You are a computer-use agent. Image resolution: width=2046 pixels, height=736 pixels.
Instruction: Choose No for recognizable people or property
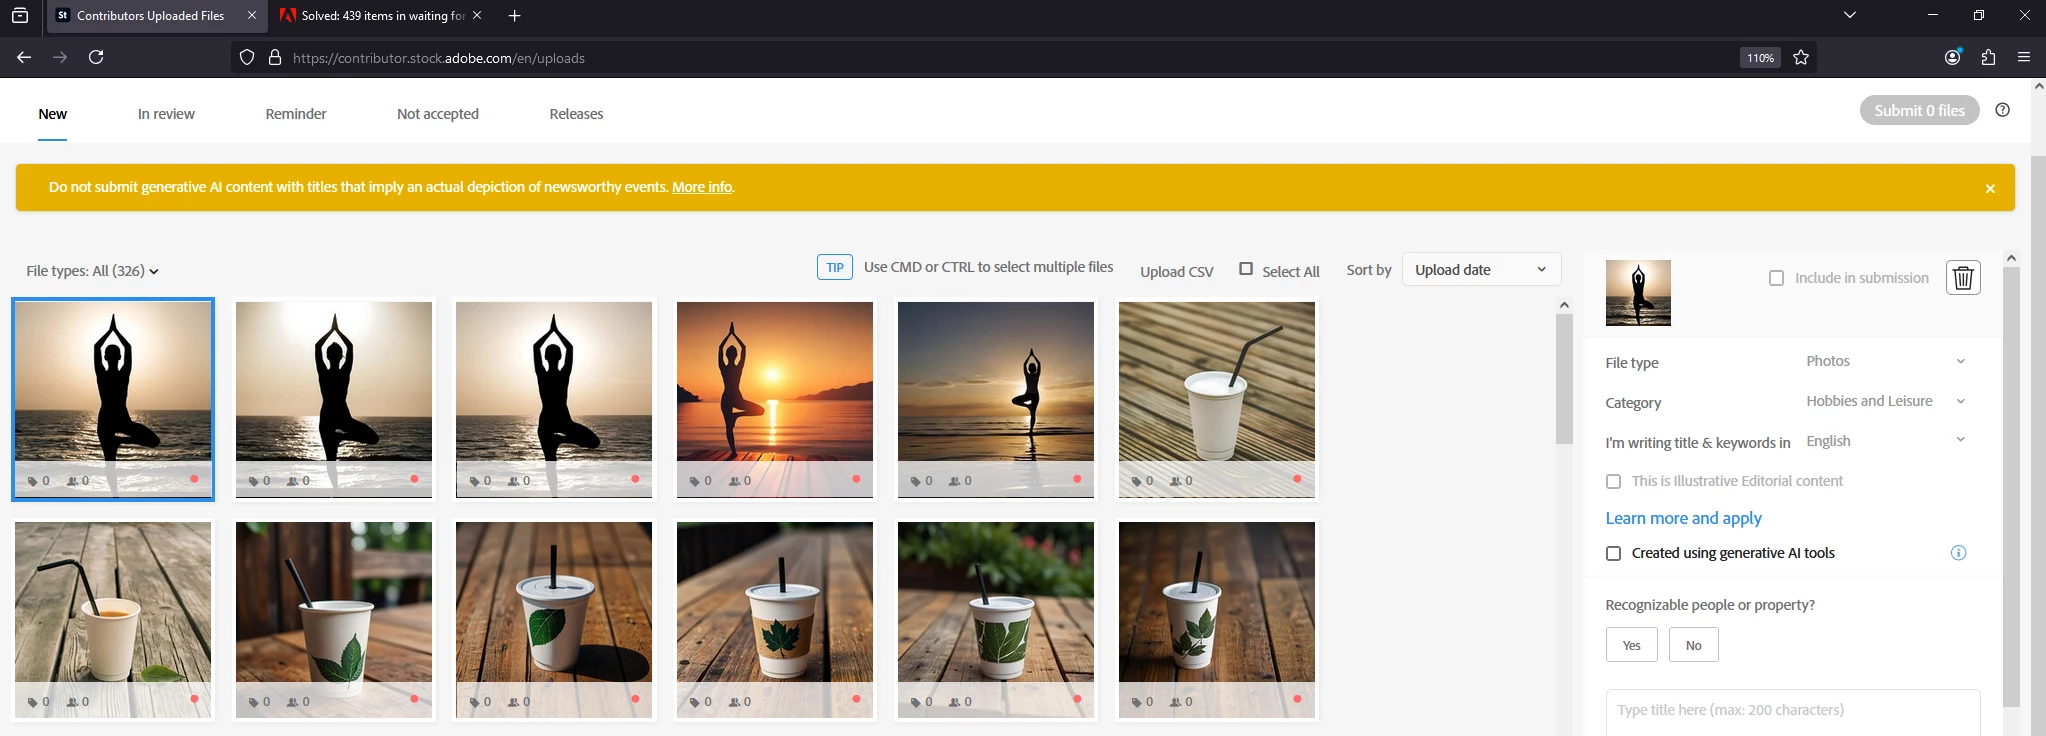click(x=1693, y=645)
